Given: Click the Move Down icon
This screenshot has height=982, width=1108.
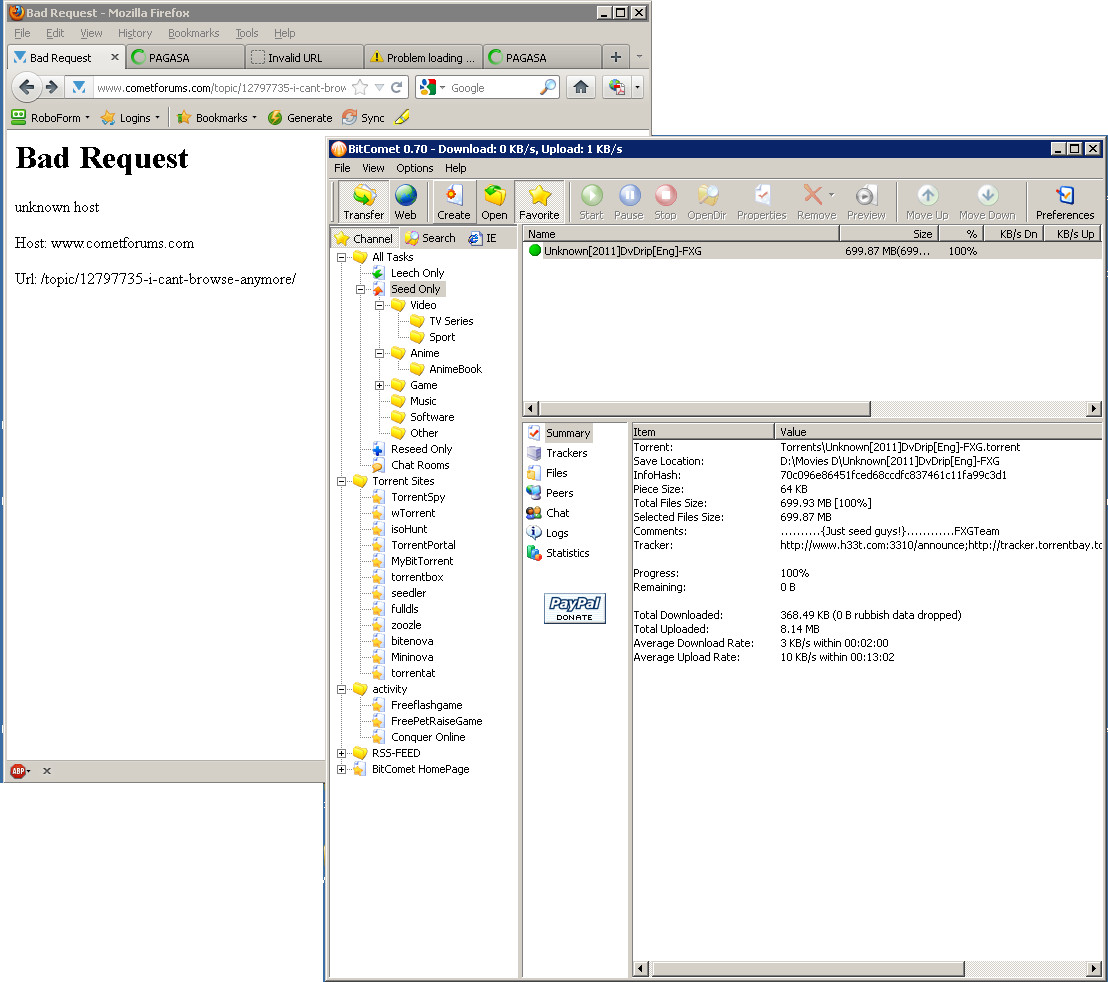Looking at the screenshot, I should pyautogui.click(x=987, y=201).
